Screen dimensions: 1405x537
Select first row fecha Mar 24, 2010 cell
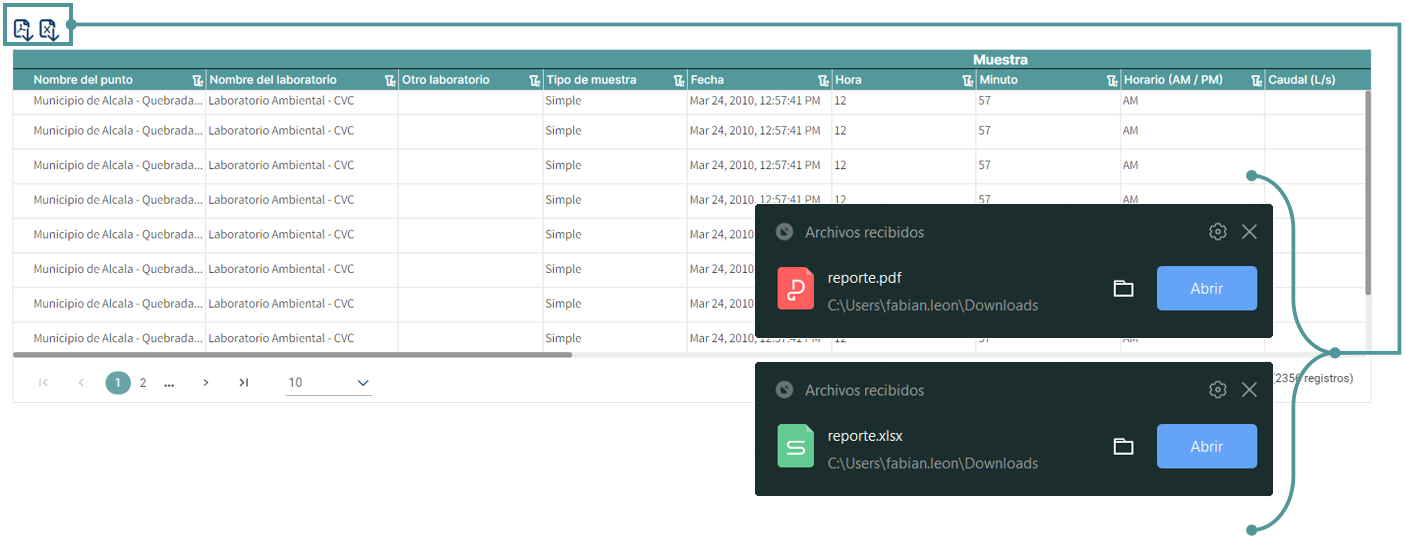click(x=759, y=101)
